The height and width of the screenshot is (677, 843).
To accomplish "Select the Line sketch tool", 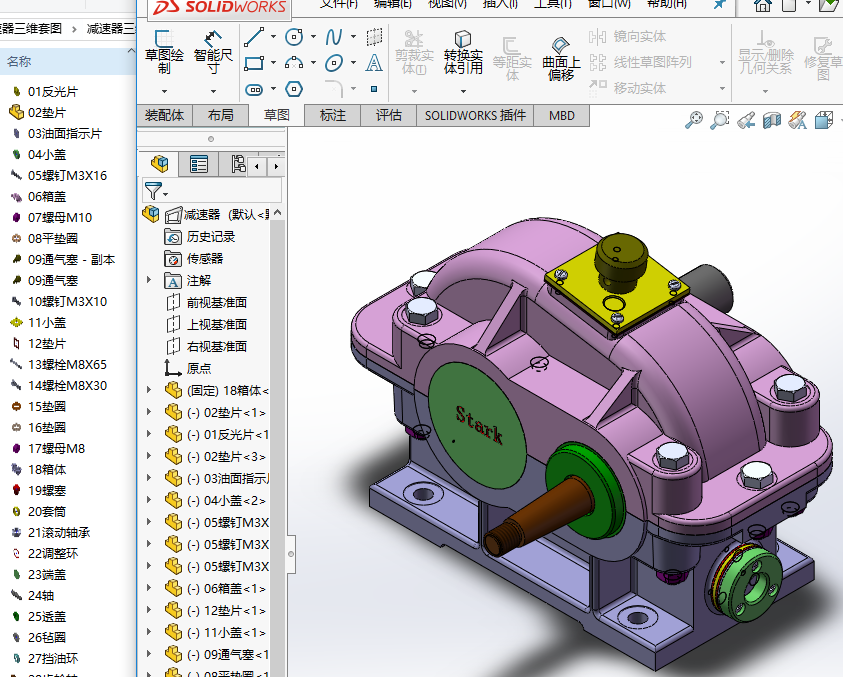I will [254, 38].
